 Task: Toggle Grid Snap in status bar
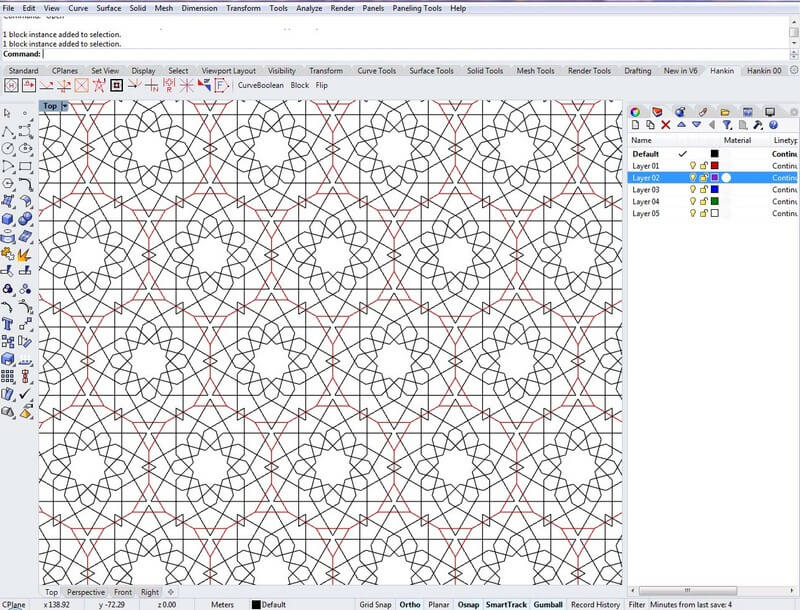375,604
